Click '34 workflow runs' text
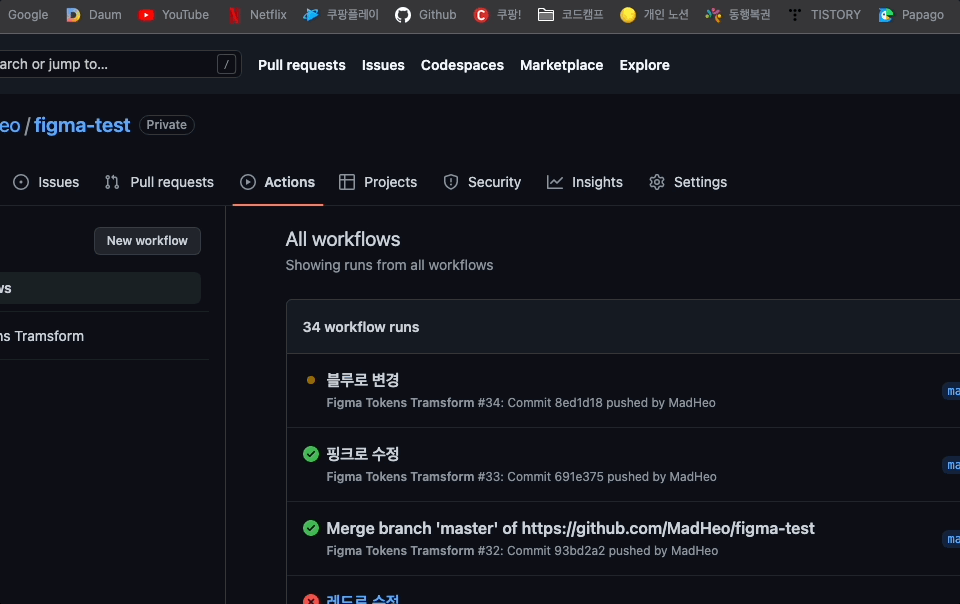The image size is (960, 604). [361, 327]
